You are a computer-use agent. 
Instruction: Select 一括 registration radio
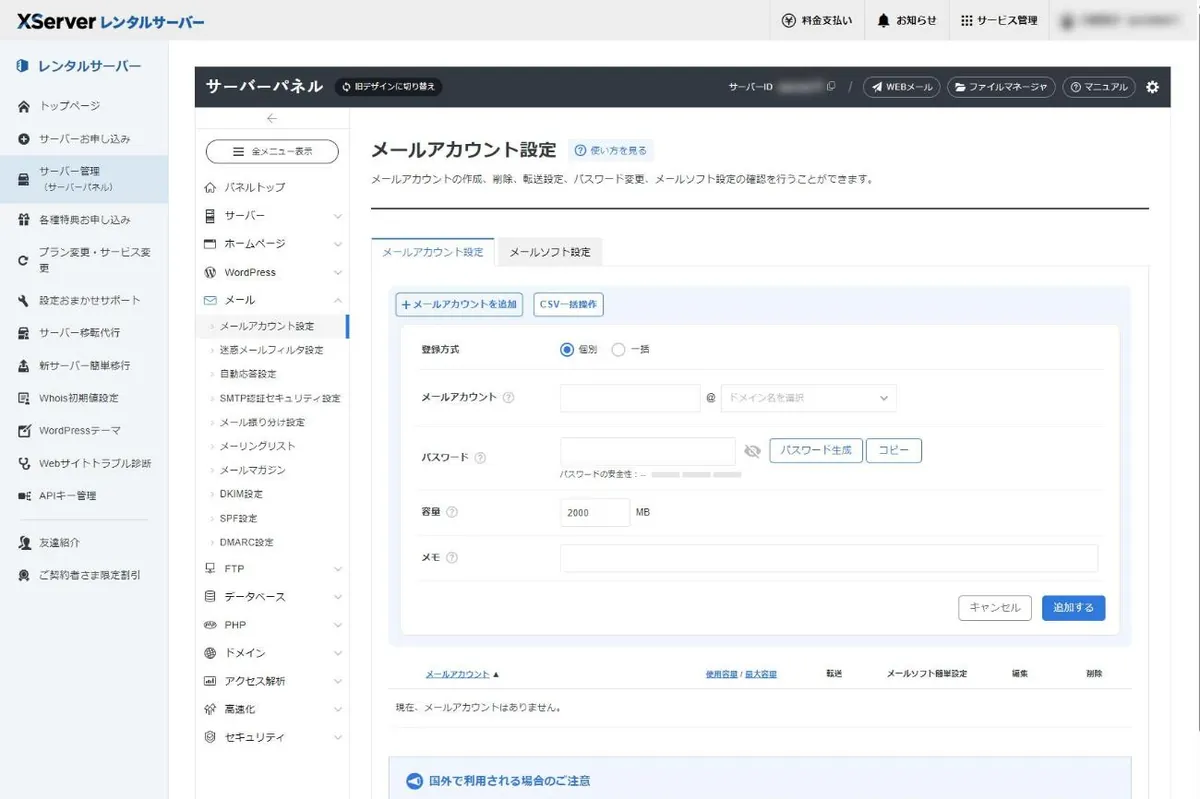coord(618,350)
